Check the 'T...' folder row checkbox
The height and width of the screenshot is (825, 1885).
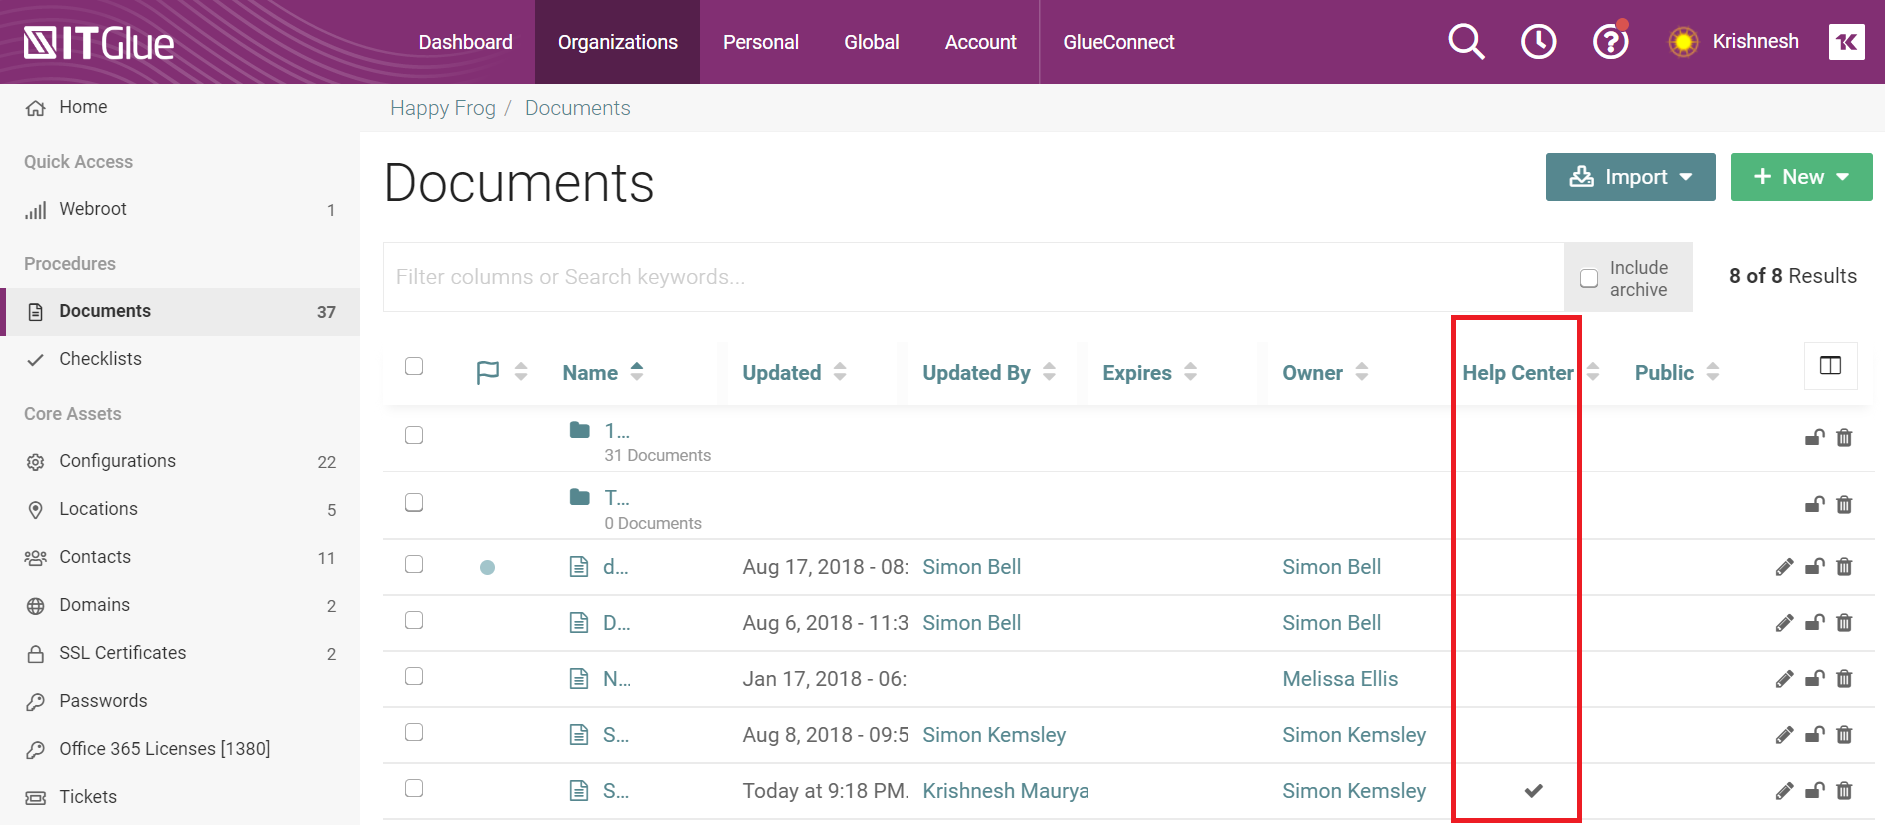414,502
